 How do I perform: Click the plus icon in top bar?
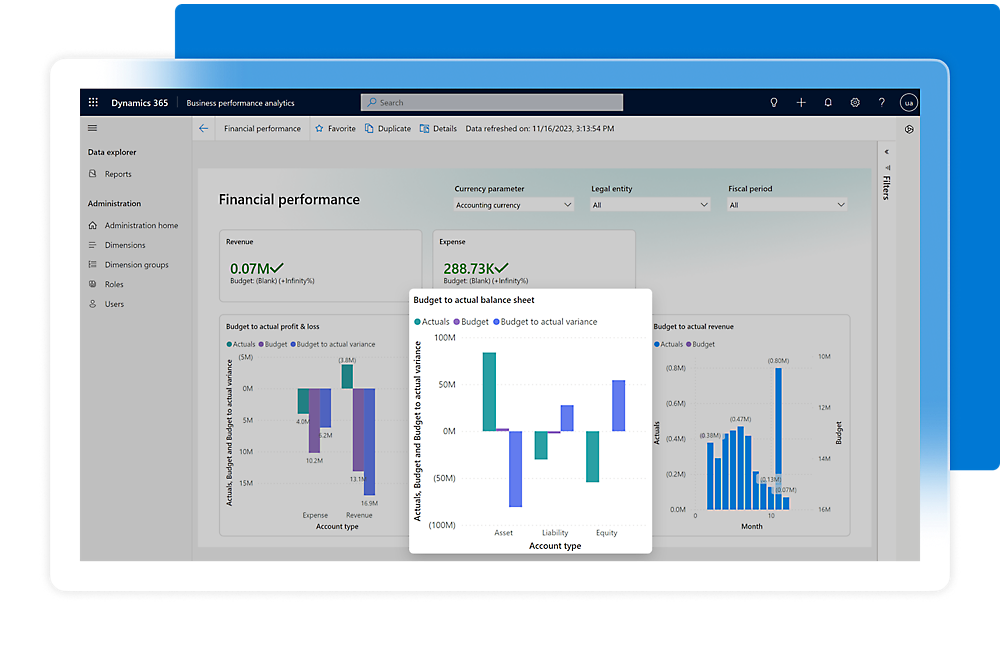(800, 102)
